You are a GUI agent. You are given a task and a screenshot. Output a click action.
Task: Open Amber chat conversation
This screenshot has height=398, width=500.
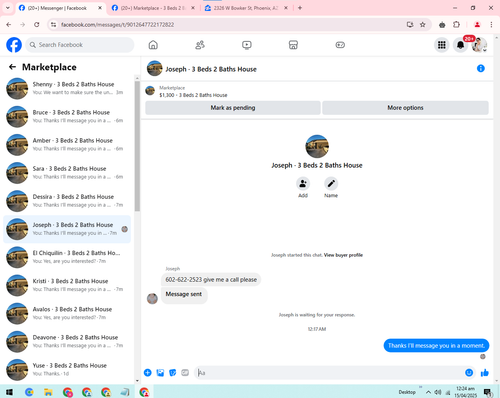click(67, 145)
